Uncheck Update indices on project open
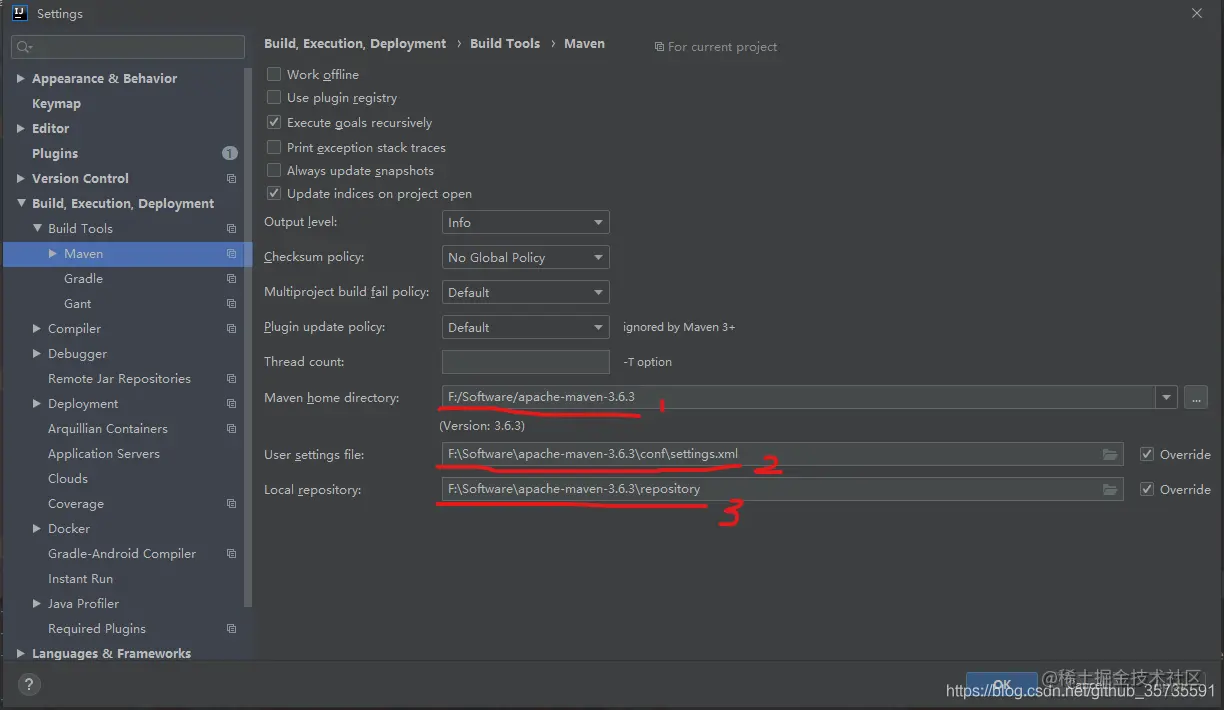The image size is (1224, 710). (x=274, y=194)
